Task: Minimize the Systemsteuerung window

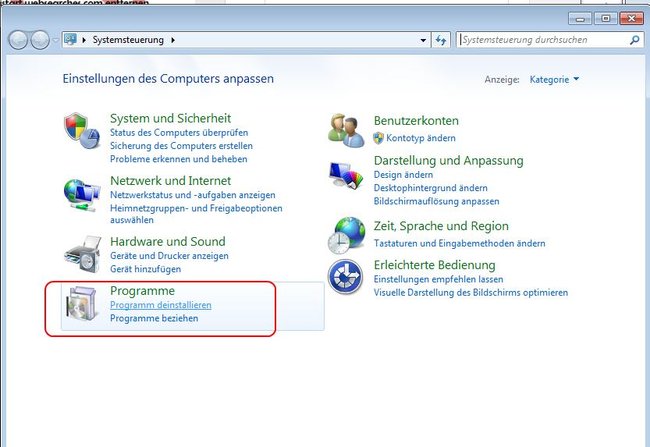Action: pos(580,19)
